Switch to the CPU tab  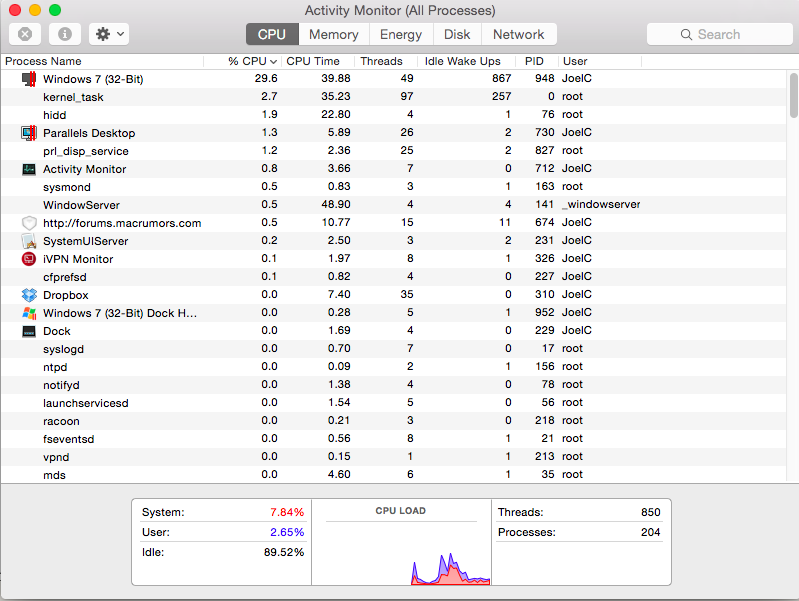coord(272,34)
